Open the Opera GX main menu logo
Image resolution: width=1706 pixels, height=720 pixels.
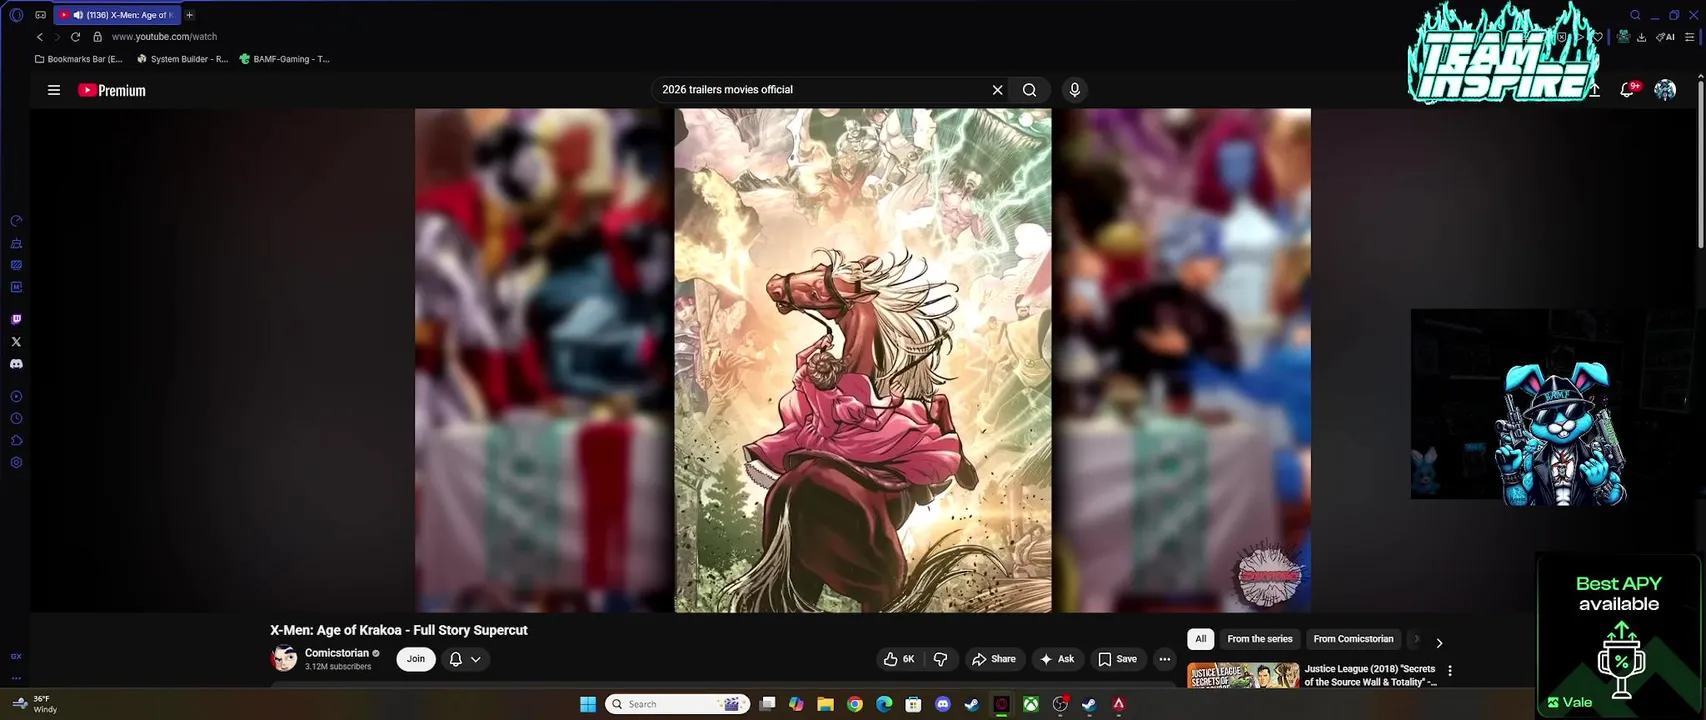tap(16, 15)
